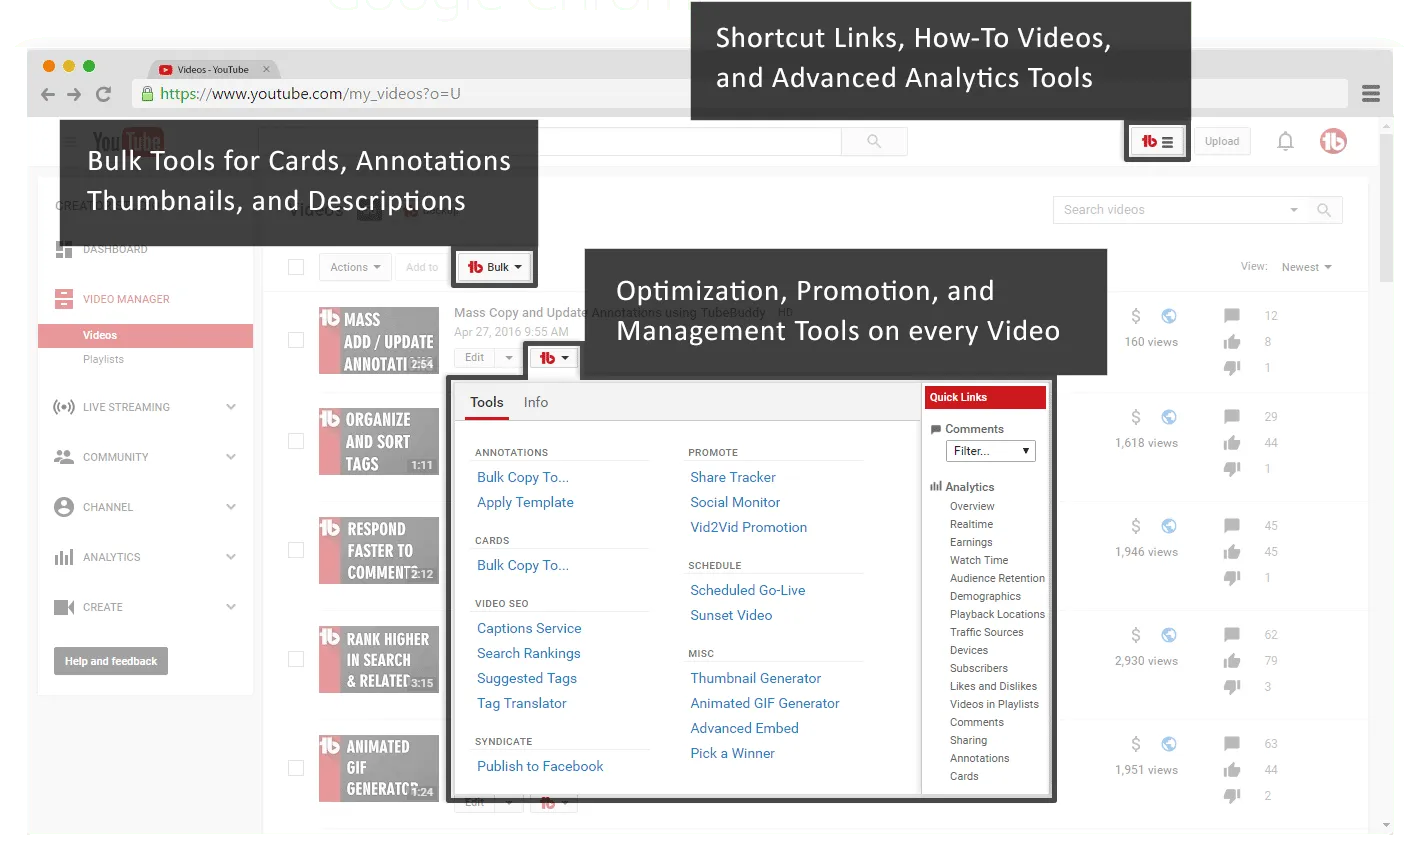Image resolution: width=1419 pixels, height=861 pixels.
Task: Open the Bulk dropdown menu
Action: [493, 267]
